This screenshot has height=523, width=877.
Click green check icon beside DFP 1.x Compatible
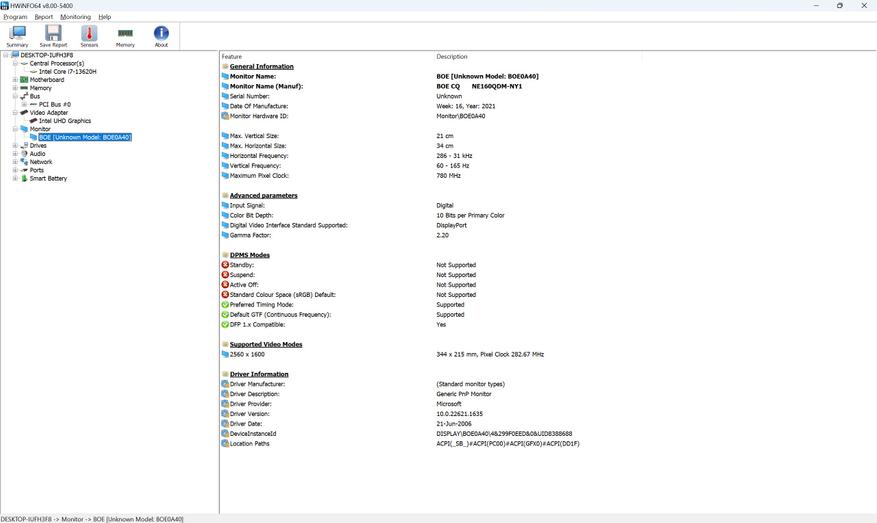[x=225, y=324]
